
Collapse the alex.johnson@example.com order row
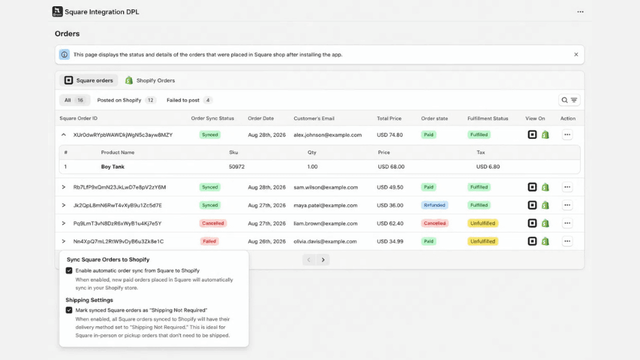pyautogui.click(x=64, y=135)
